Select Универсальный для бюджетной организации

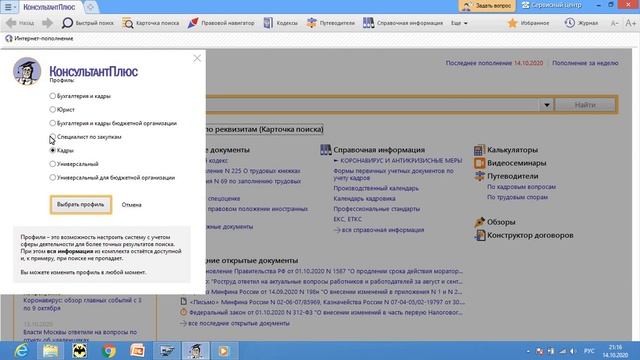52,177
